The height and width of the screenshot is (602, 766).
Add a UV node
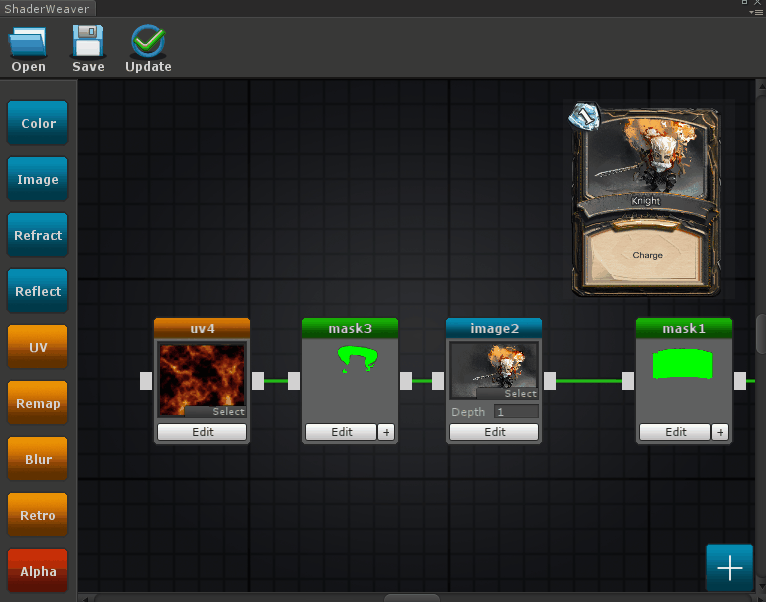click(38, 347)
